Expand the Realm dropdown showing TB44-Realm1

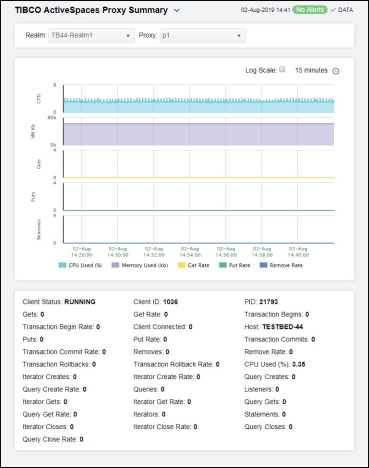pyautogui.click(x=91, y=35)
